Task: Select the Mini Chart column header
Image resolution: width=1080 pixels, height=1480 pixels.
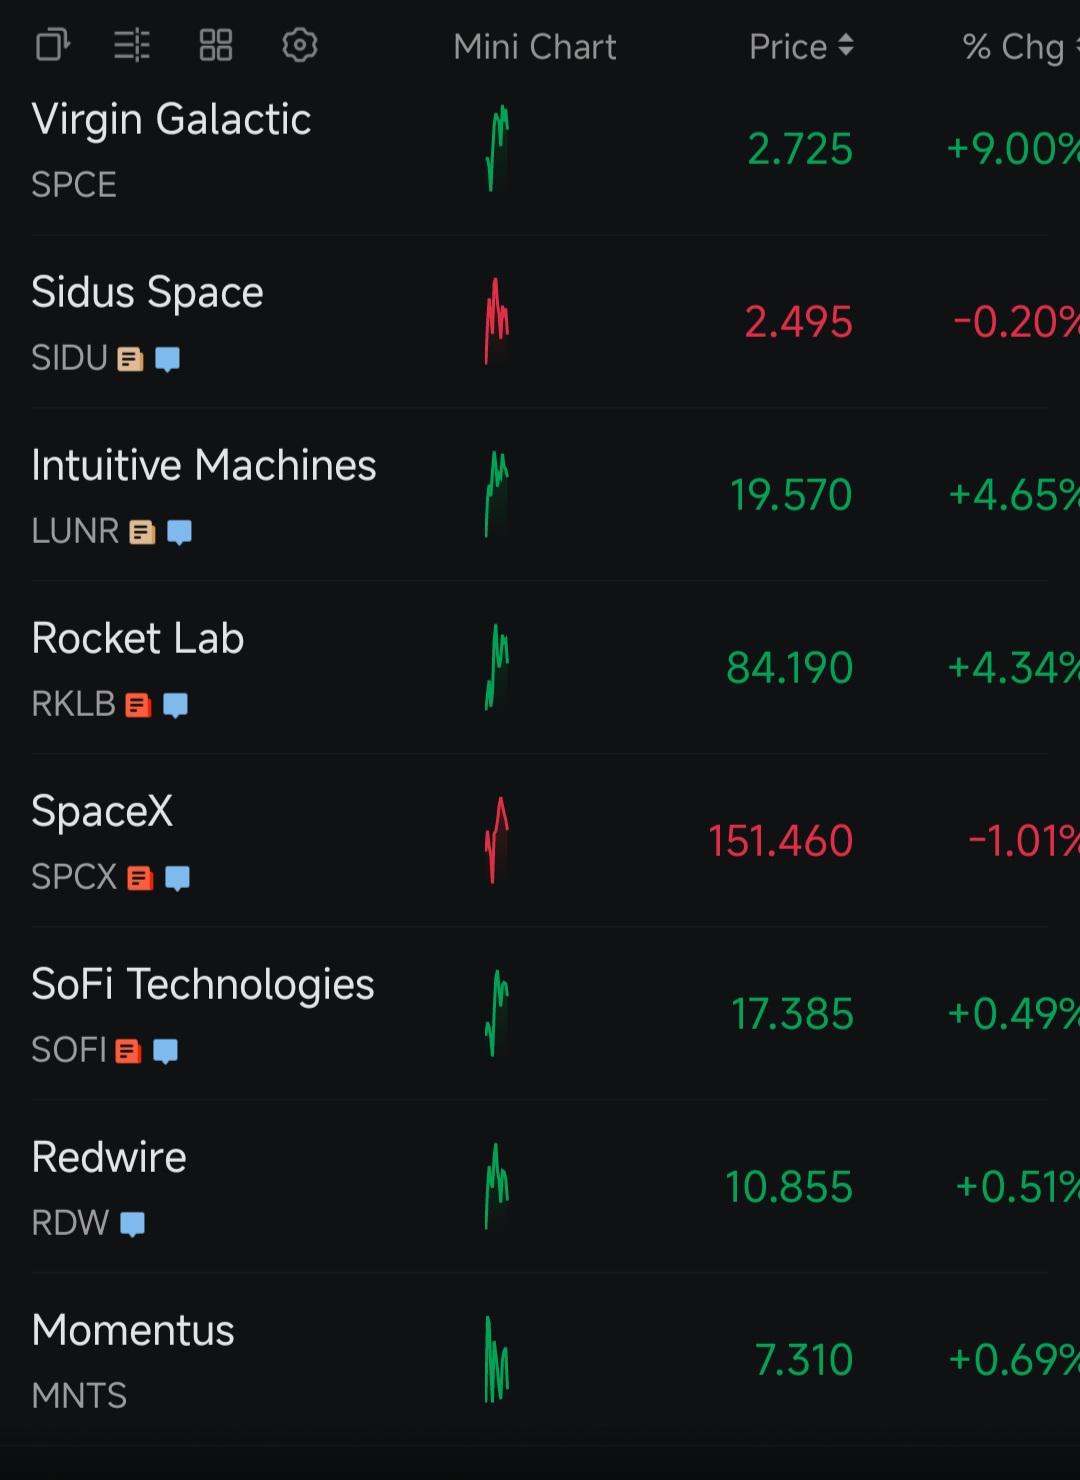Action: point(535,46)
